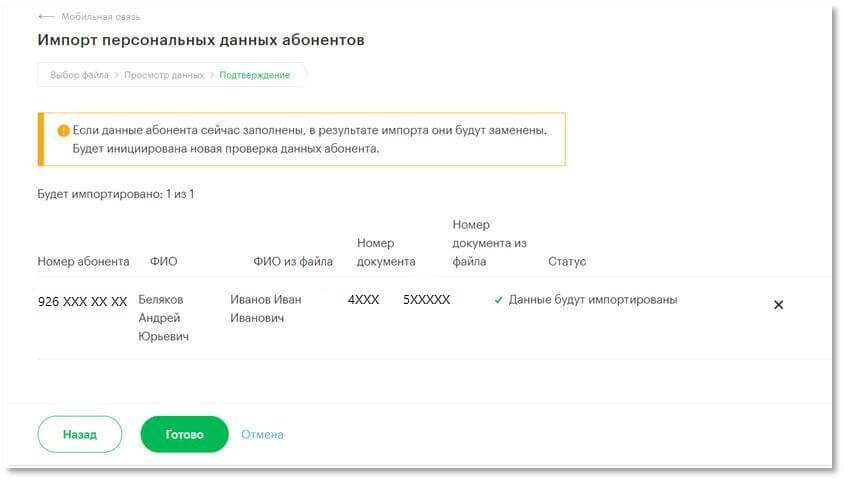Remove the subscriber row with X icon
This screenshot has height=480, width=844.
(778, 305)
